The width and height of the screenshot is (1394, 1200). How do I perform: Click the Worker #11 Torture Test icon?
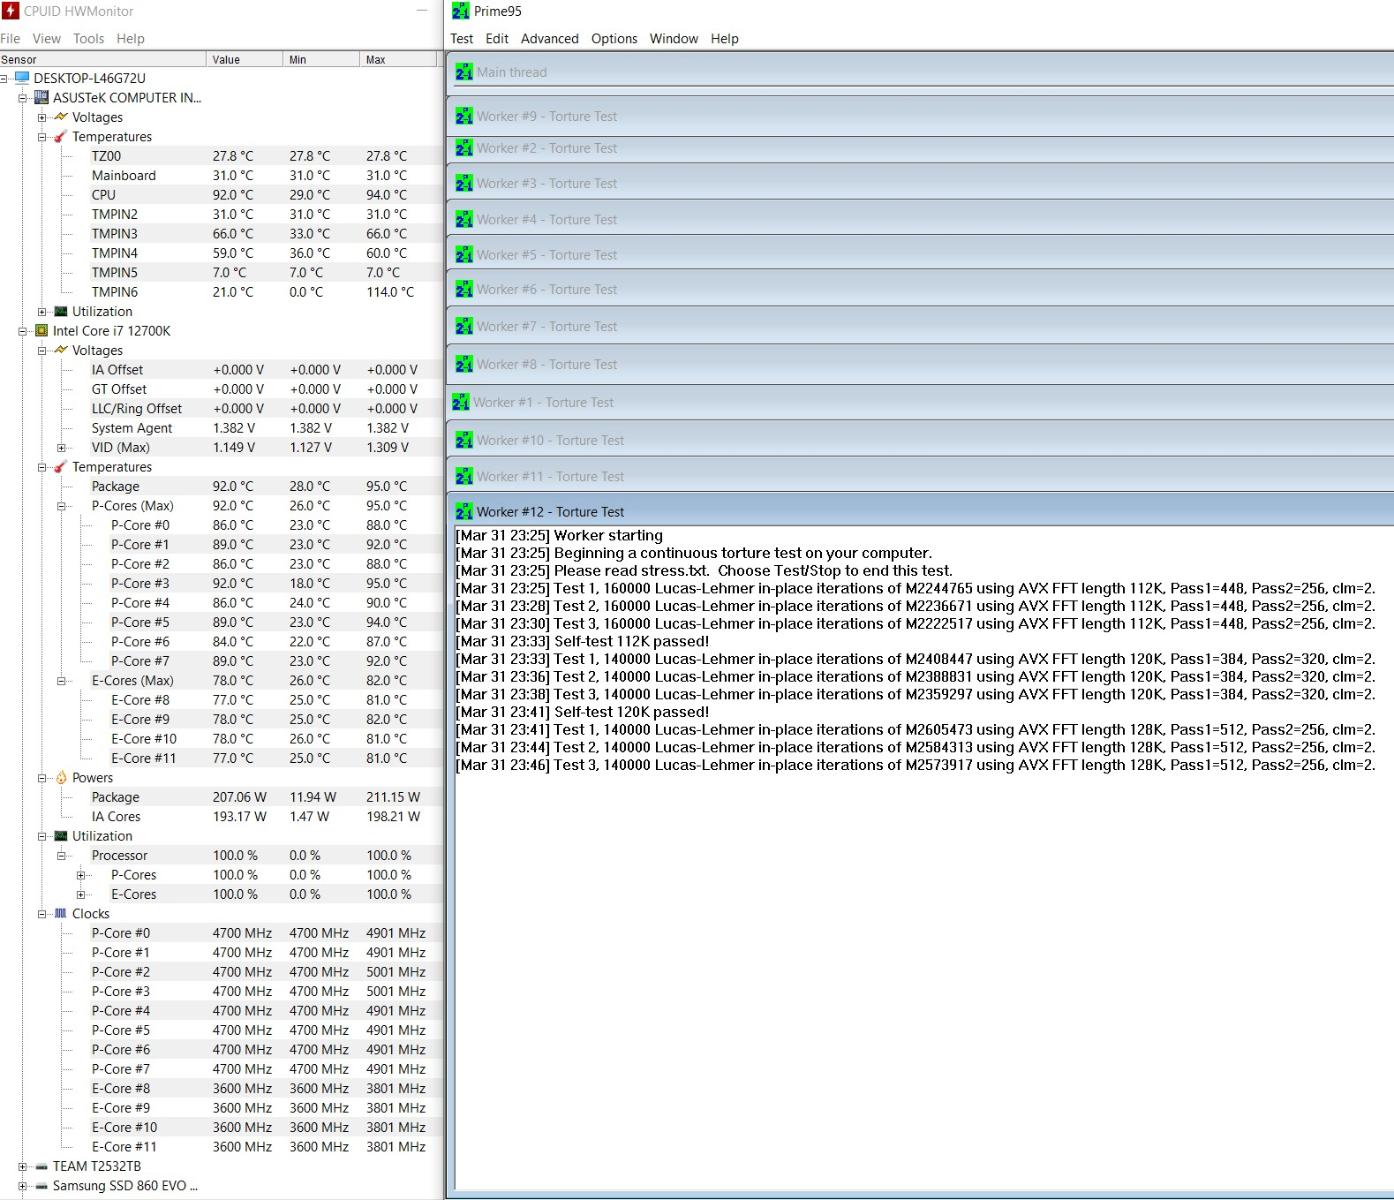click(x=464, y=476)
